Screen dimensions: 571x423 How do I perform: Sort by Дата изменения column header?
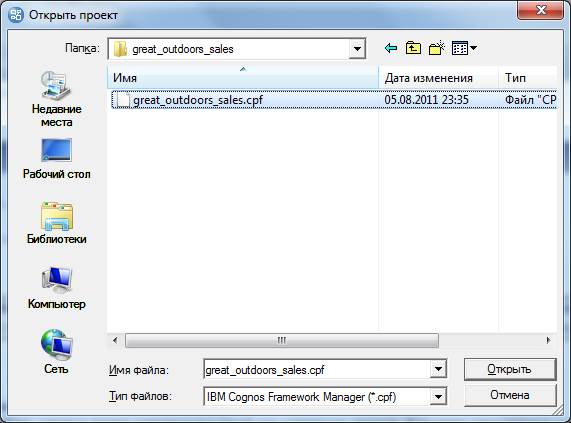point(438,77)
